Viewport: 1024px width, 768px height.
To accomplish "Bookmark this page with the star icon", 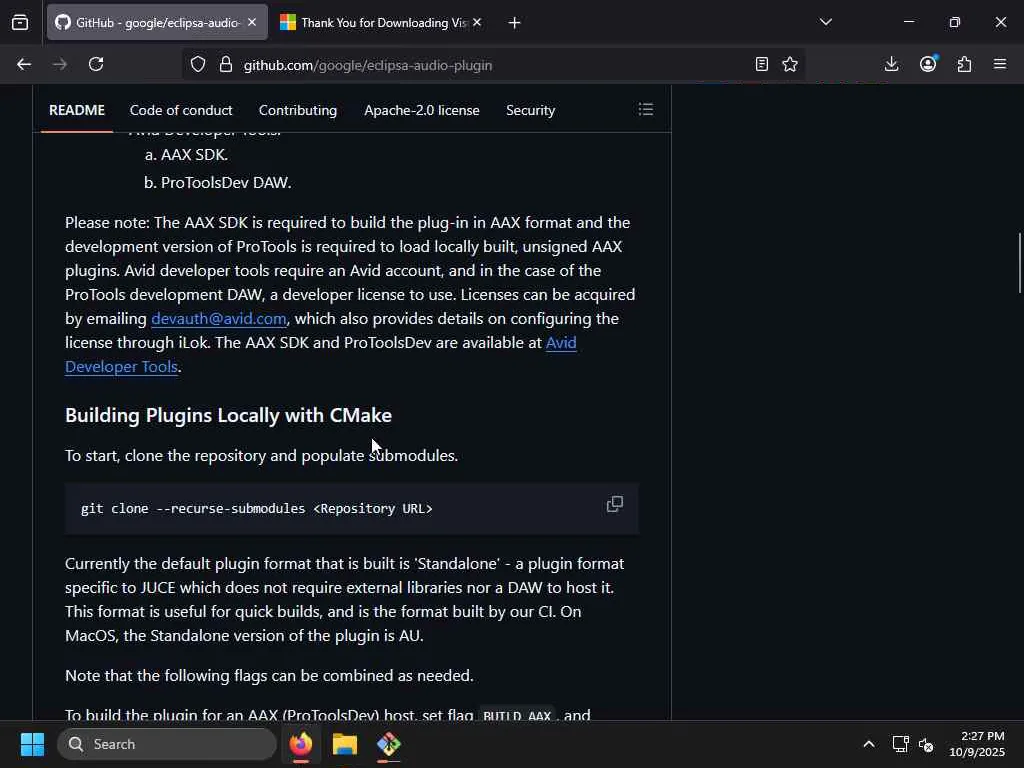I will click(x=790, y=65).
